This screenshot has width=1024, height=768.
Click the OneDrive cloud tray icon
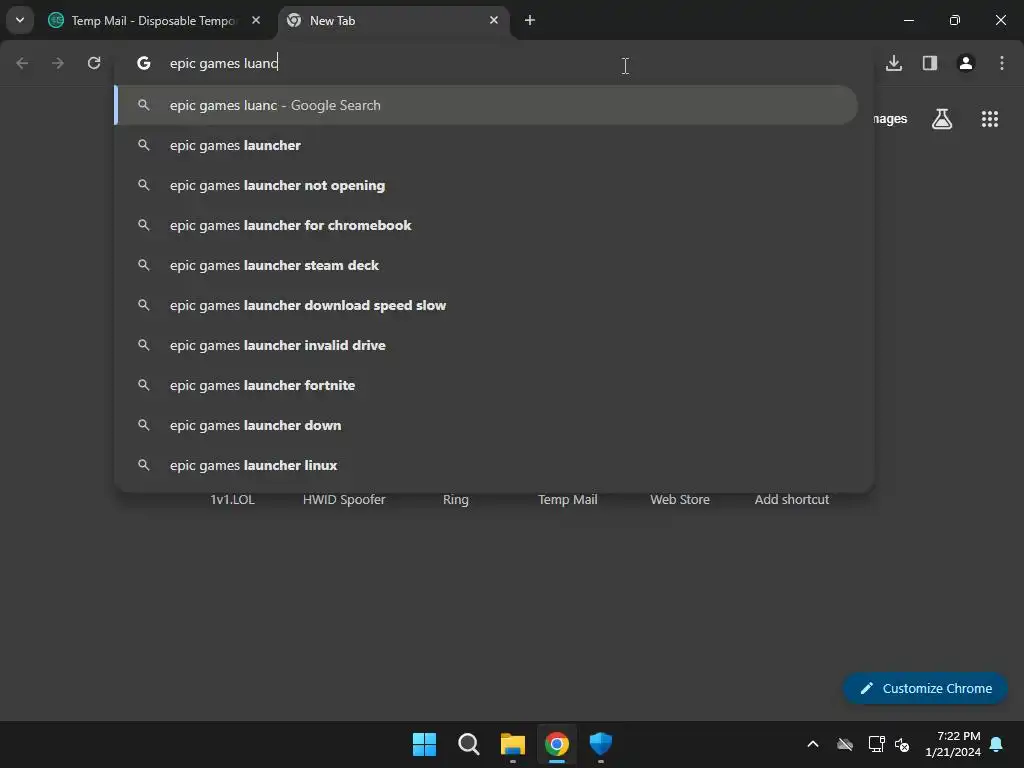845,744
